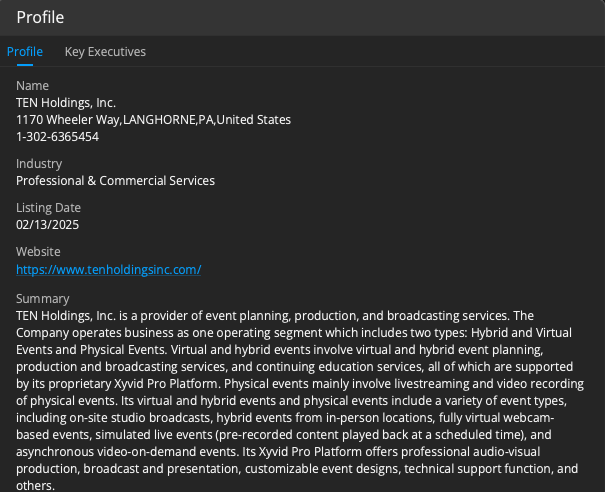
Task: Click the Industry field label
Action: [x=39, y=164]
